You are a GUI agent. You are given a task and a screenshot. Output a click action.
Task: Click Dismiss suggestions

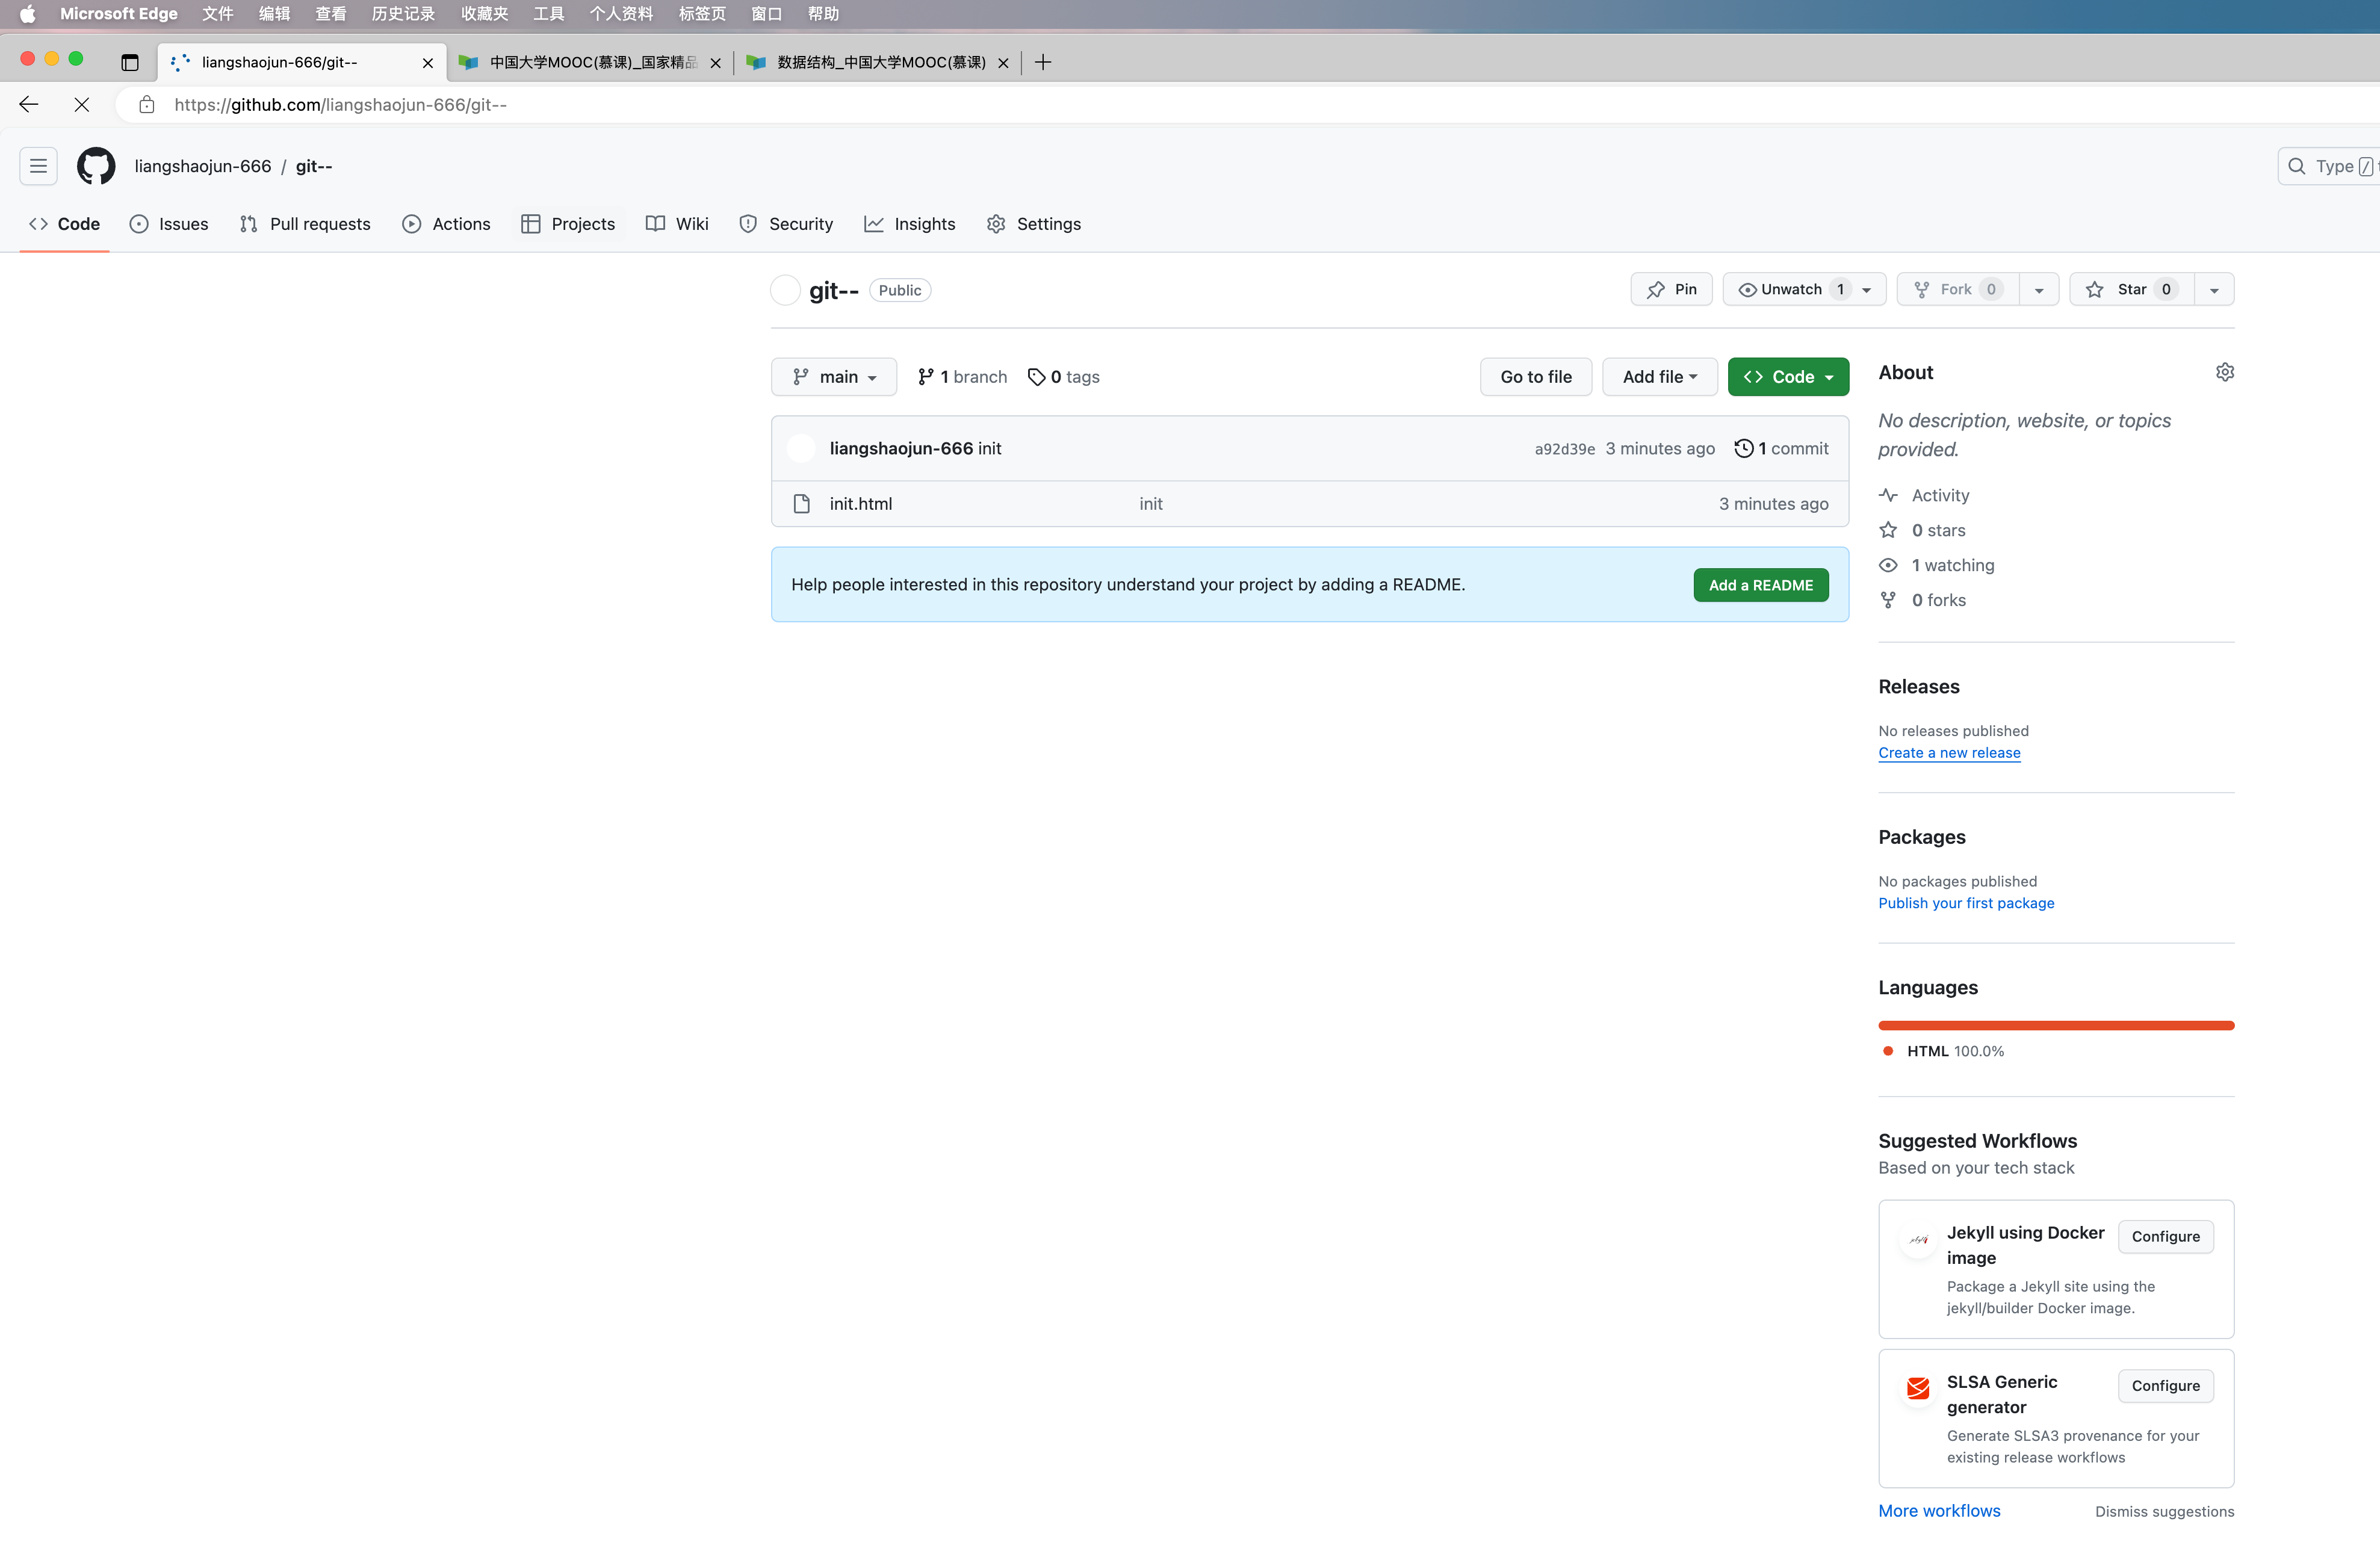(2164, 1511)
